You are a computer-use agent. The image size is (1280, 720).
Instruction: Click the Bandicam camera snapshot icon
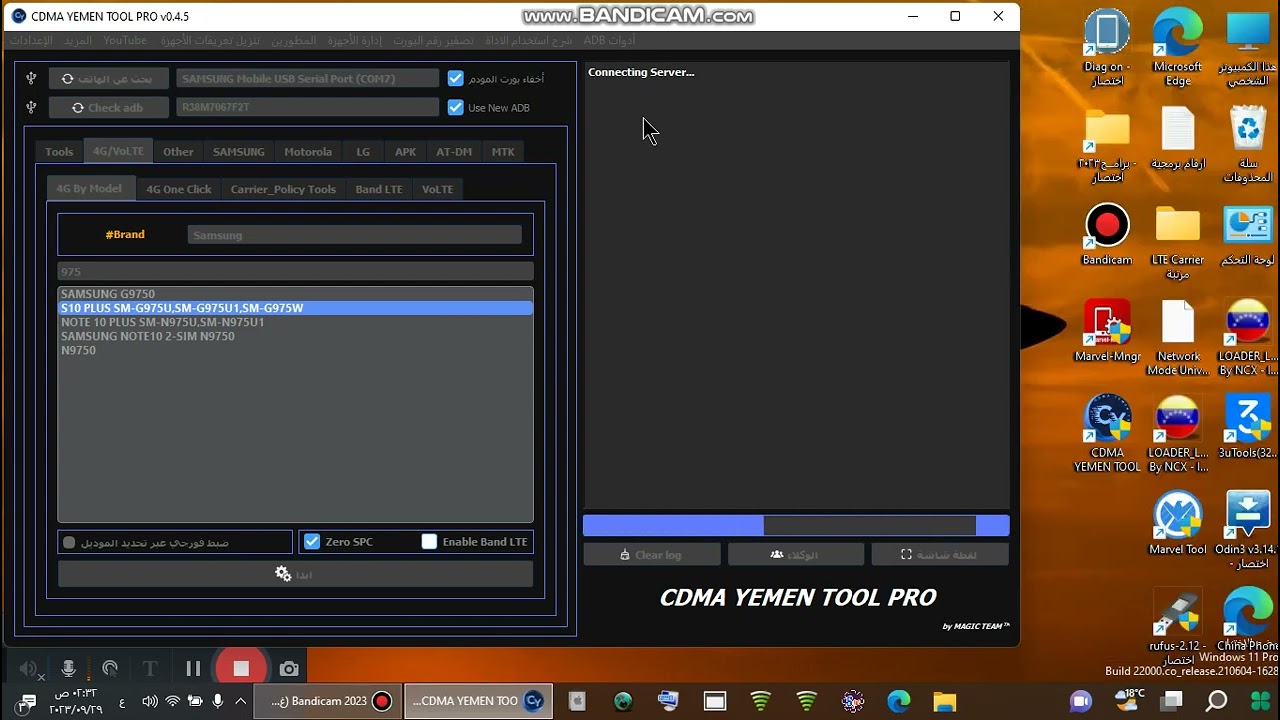click(289, 669)
